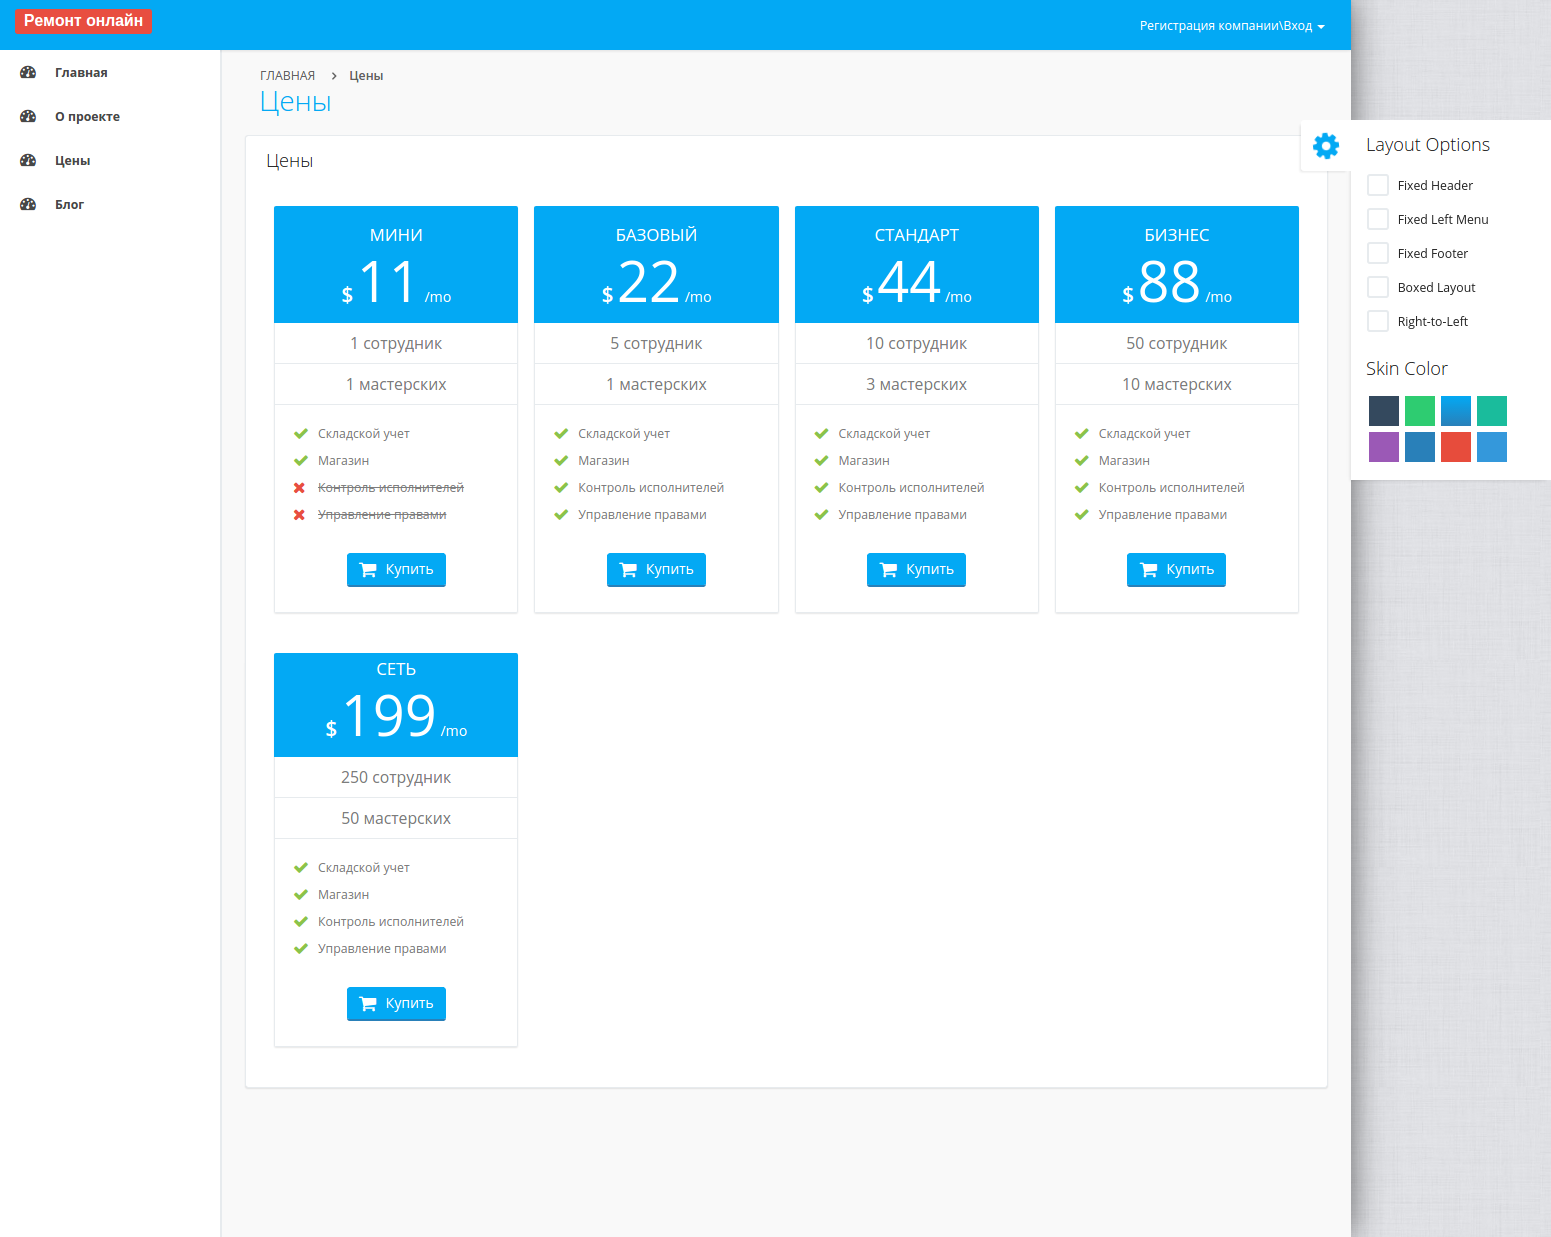Click green check beside Складской учет in МИНИ

(300, 434)
